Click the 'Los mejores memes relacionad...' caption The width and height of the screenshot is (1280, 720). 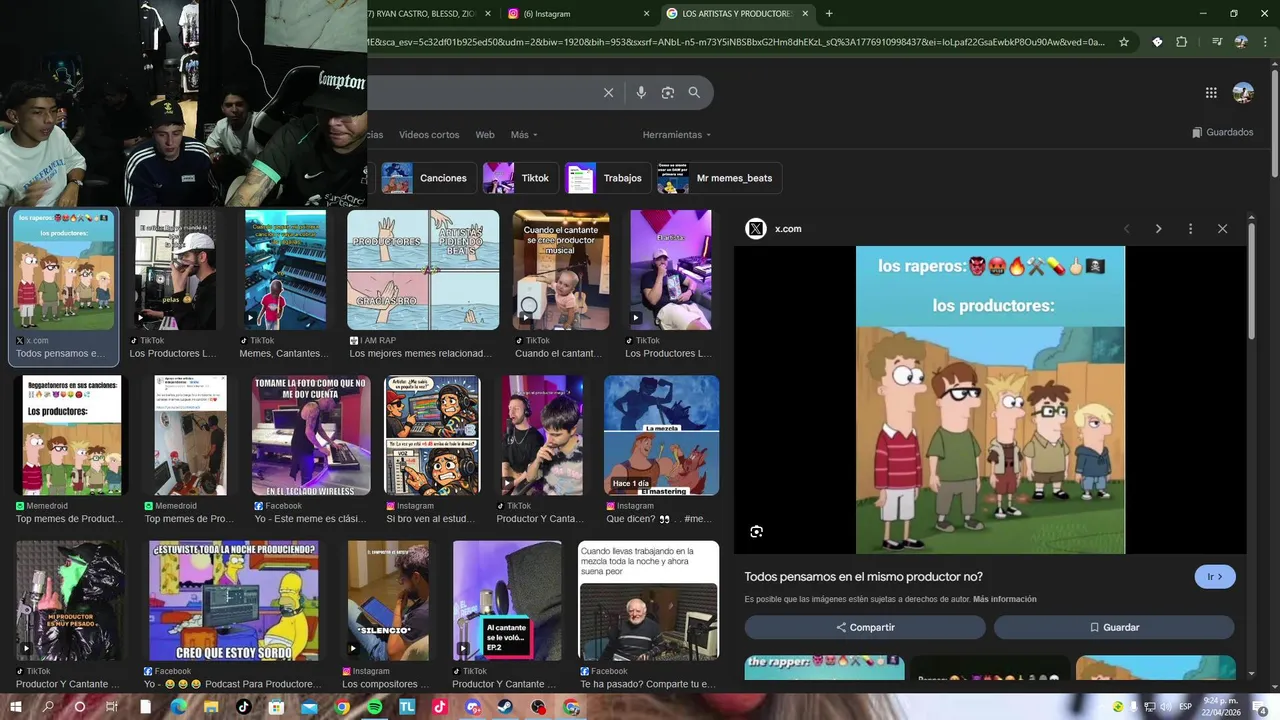click(421, 354)
